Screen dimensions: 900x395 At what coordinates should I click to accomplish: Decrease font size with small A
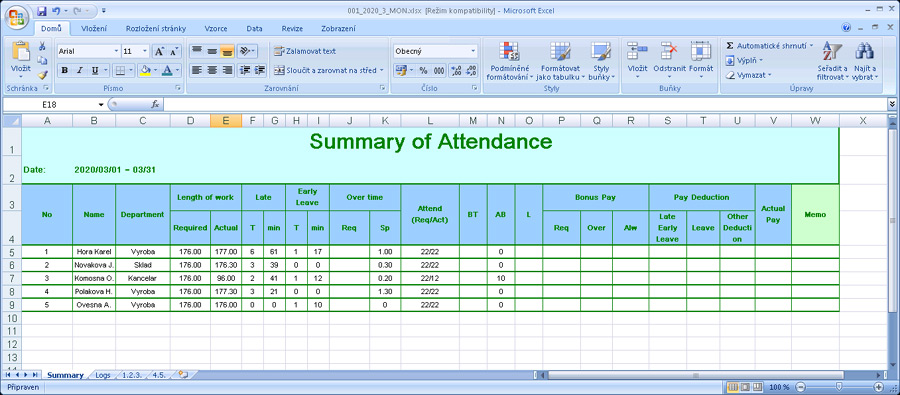(174, 51)
